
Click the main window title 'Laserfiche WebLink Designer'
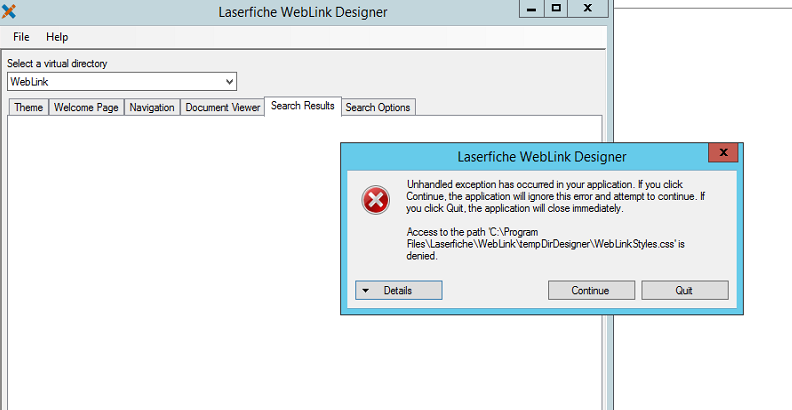(x=303, y=12)
